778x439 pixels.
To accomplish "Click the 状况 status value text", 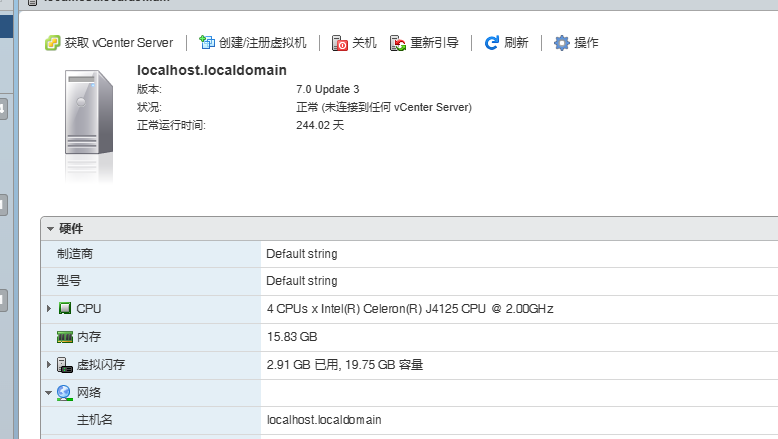I will click(384, 107).
